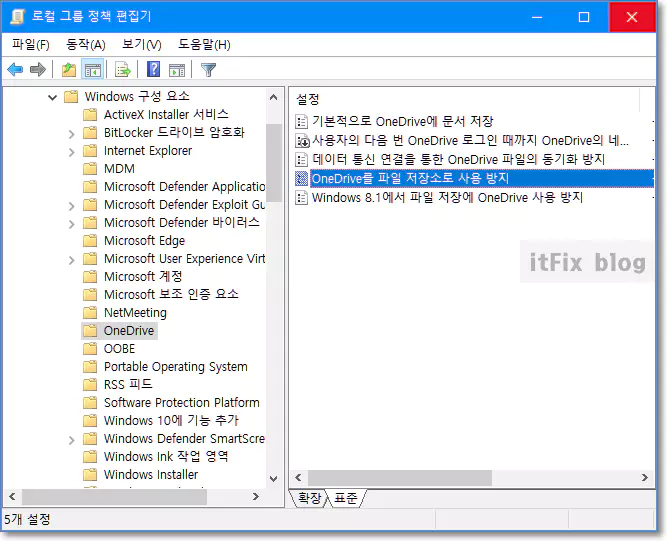Open the 파일(F) menu
667x541 pixels.
pos(31,44)
